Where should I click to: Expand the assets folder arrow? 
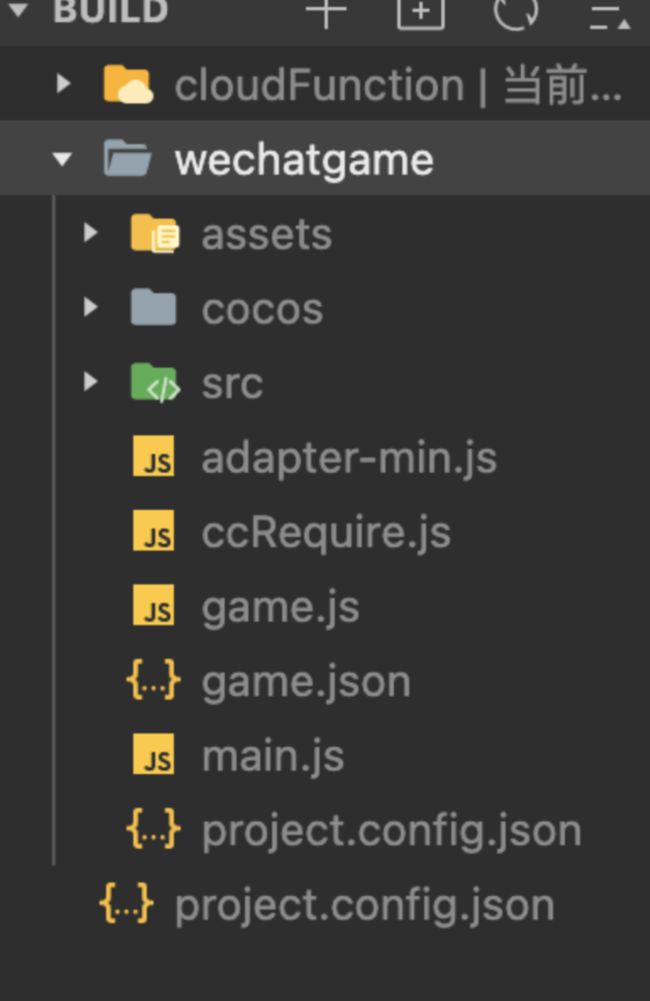tap(90, 233)
